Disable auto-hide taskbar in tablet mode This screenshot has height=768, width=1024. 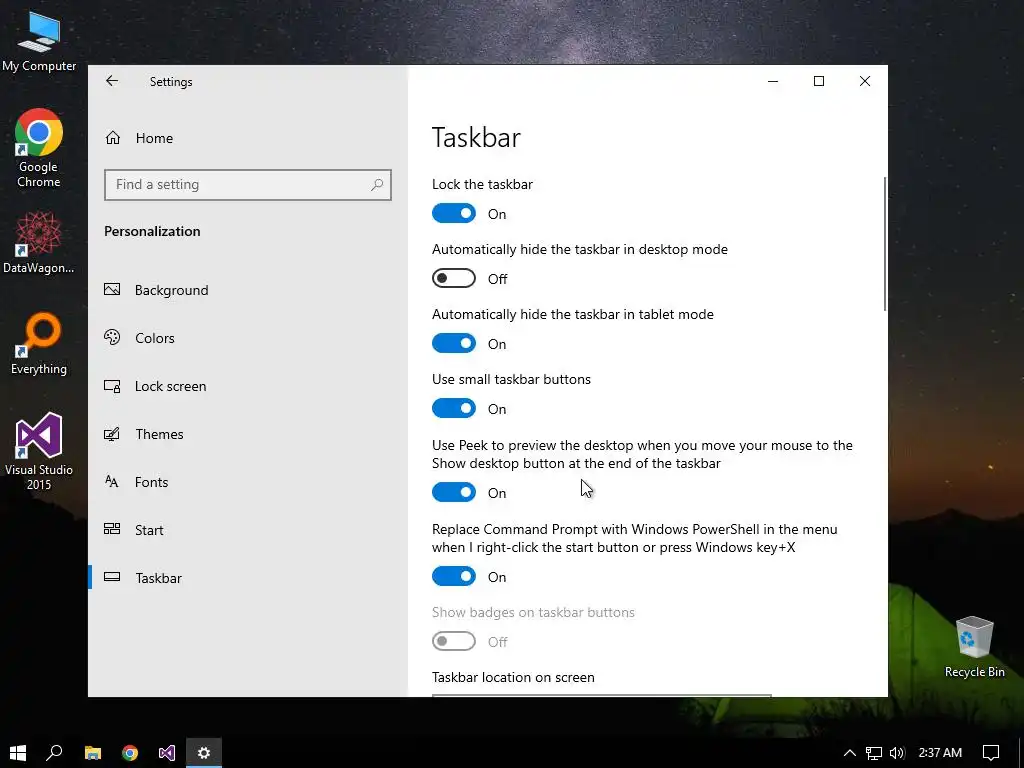(x=454, y=344)
